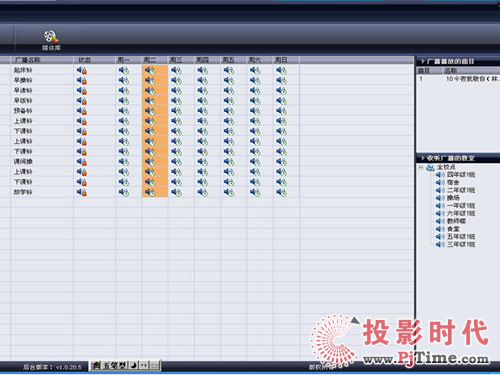Click the 早操铃 speaker icon under 周一
This screenshot has width=500, height=375.
tap(124, 80)
